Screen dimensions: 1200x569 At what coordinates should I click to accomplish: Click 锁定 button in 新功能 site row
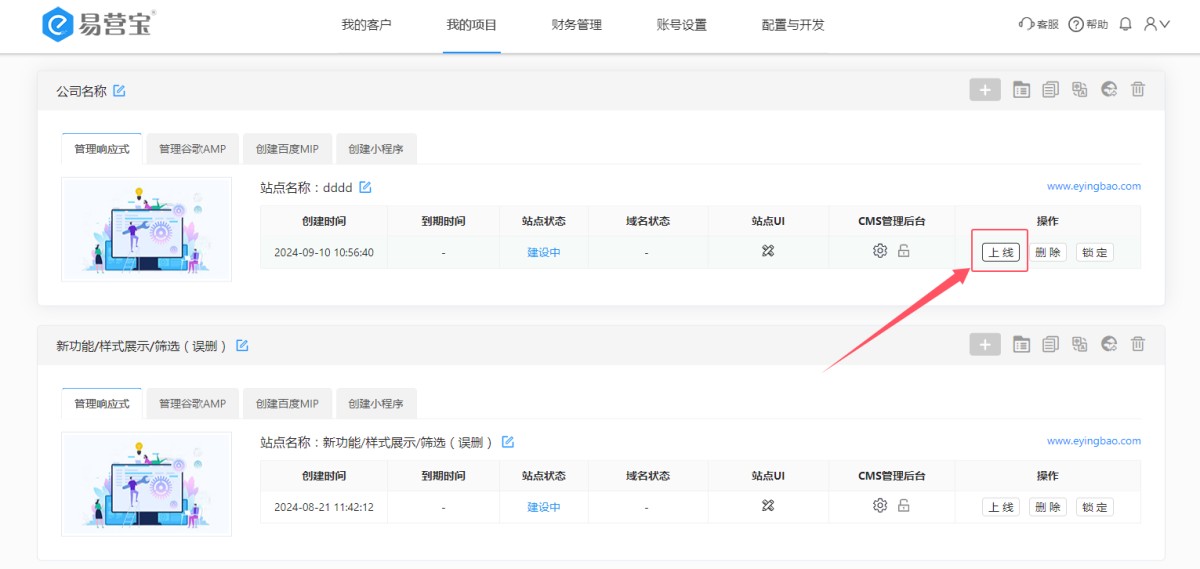tap(1095, 507)
